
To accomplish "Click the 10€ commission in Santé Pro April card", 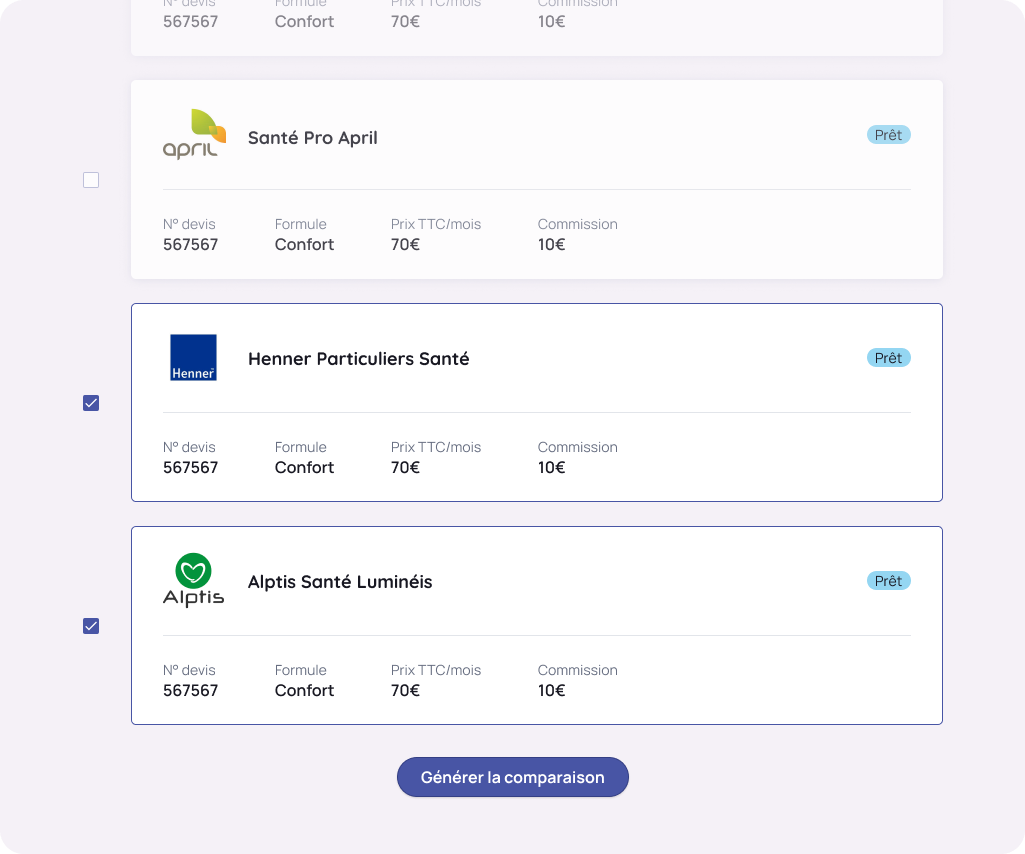I will (x=551, y=245).
